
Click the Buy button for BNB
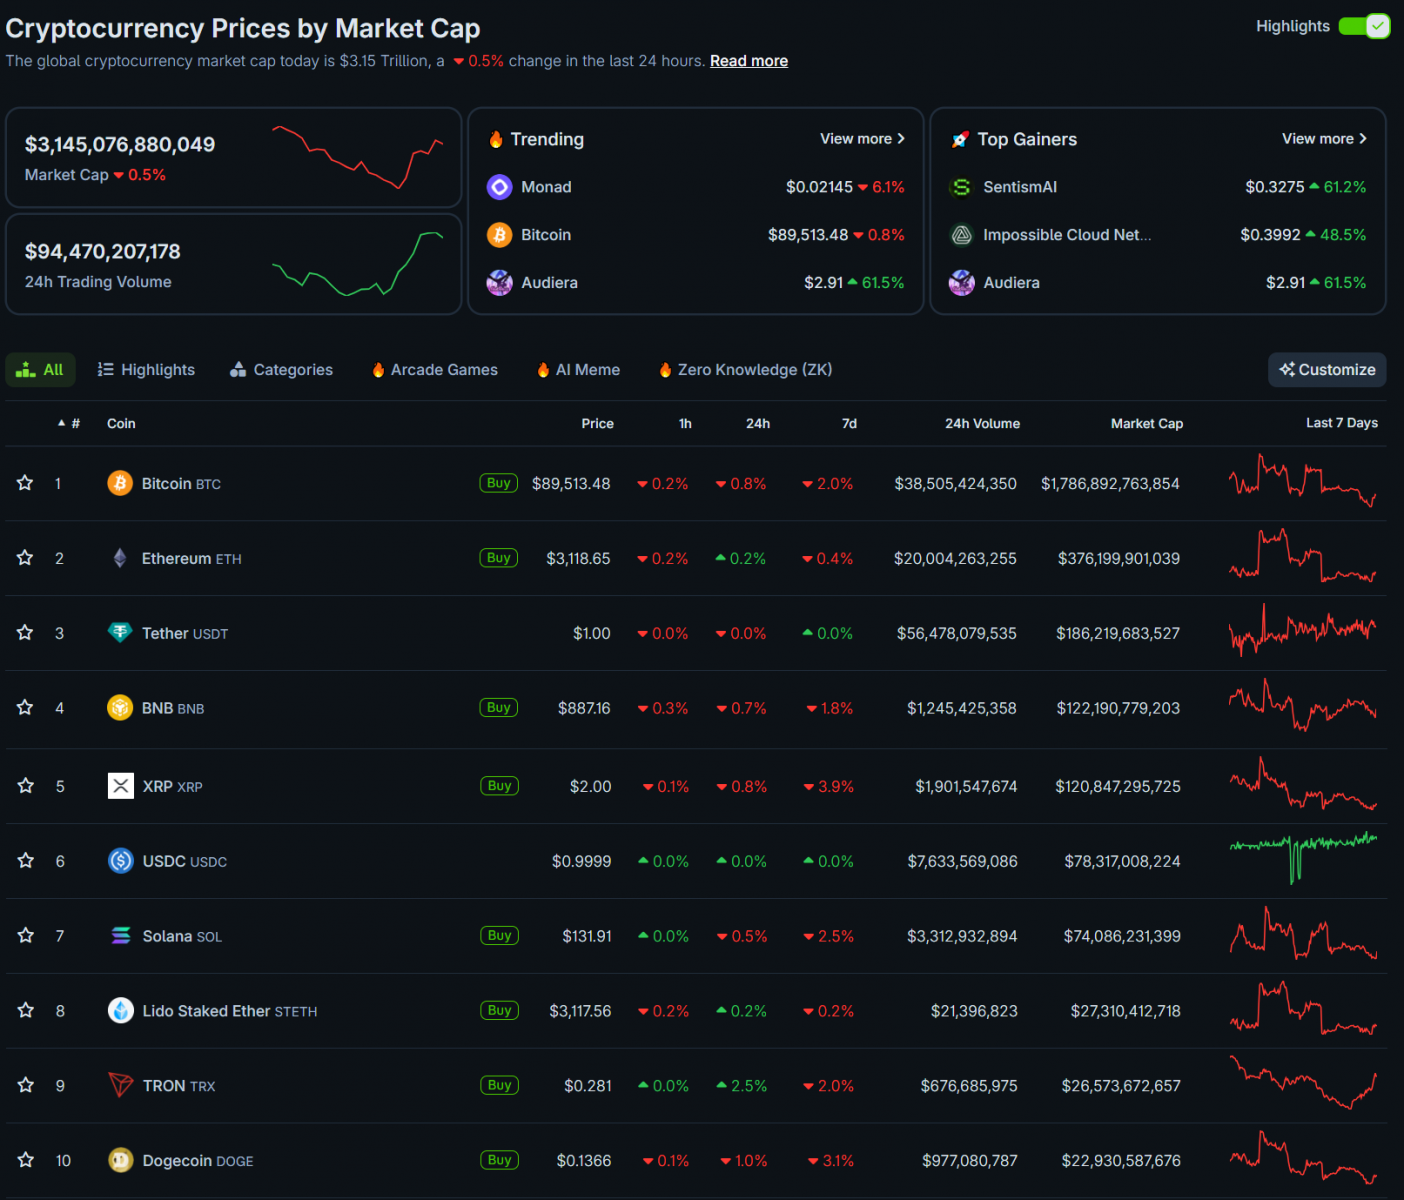click(498, 708)
